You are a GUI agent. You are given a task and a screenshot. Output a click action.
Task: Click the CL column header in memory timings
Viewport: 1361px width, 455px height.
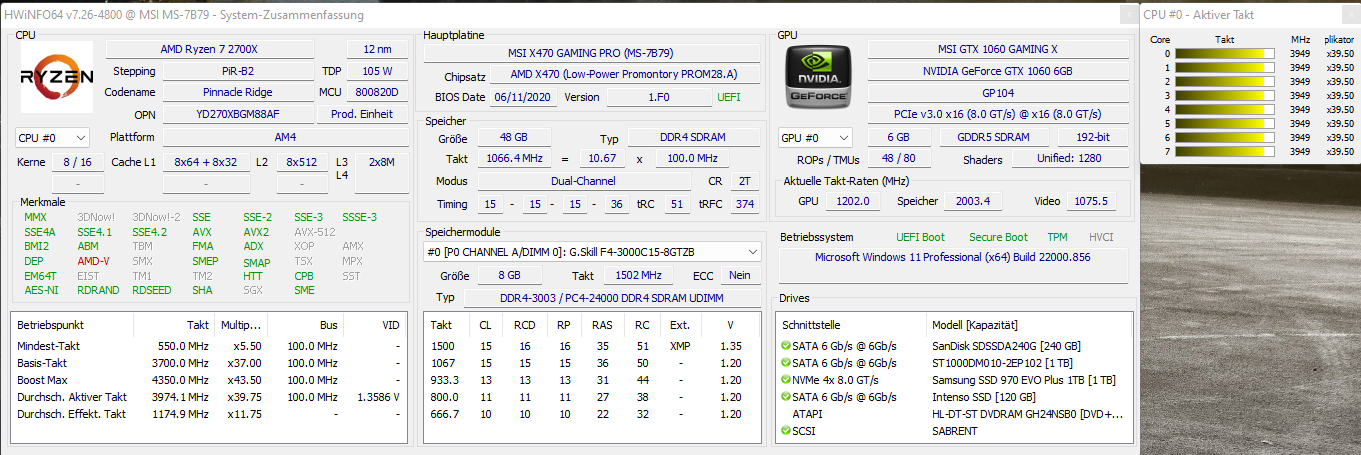coord(485,325)
